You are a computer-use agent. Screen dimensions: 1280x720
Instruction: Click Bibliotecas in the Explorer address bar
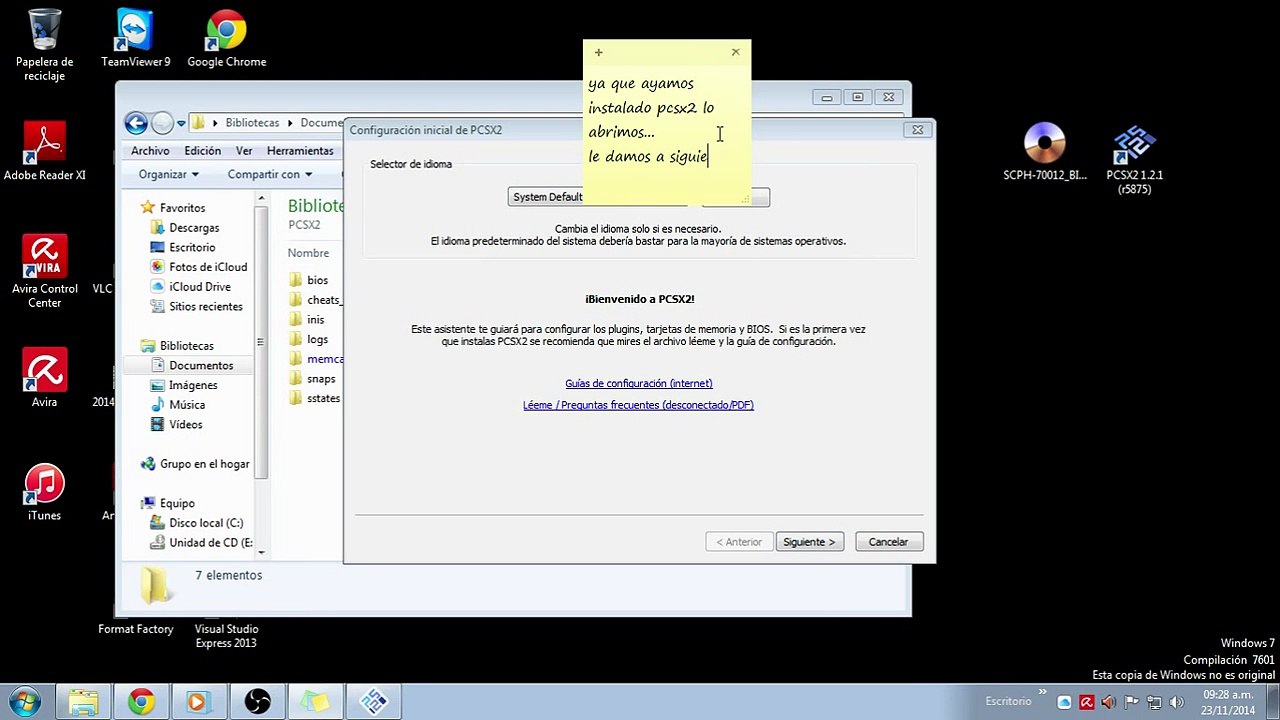click(x=252, y=123)
